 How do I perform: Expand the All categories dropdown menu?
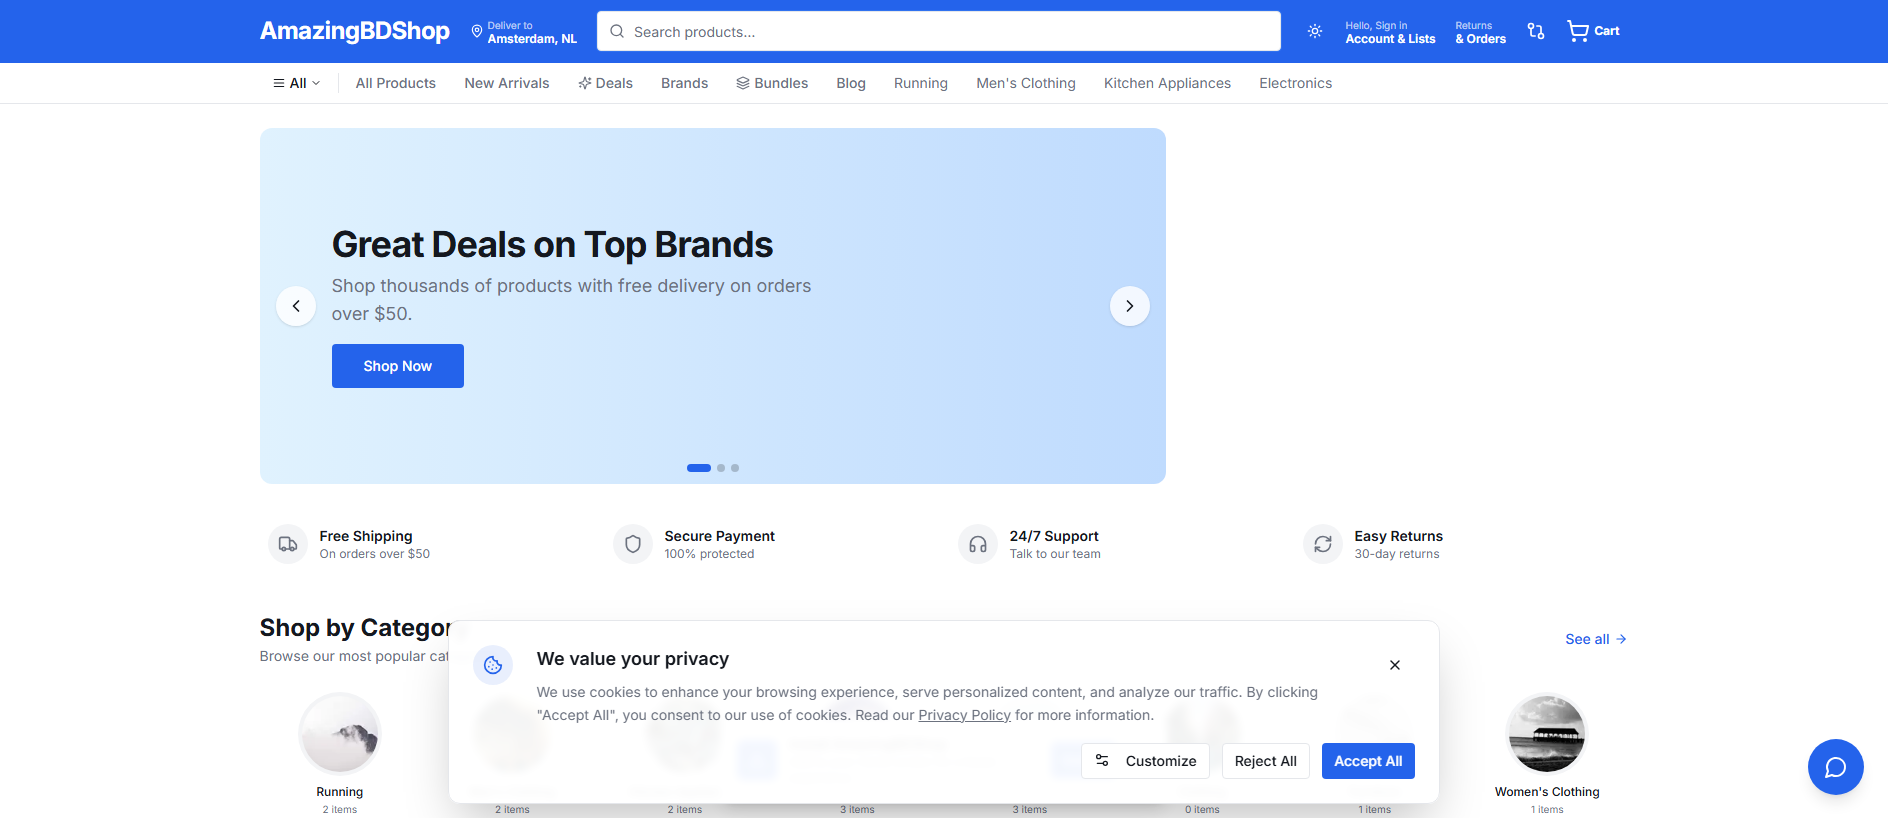pos(297,83)
